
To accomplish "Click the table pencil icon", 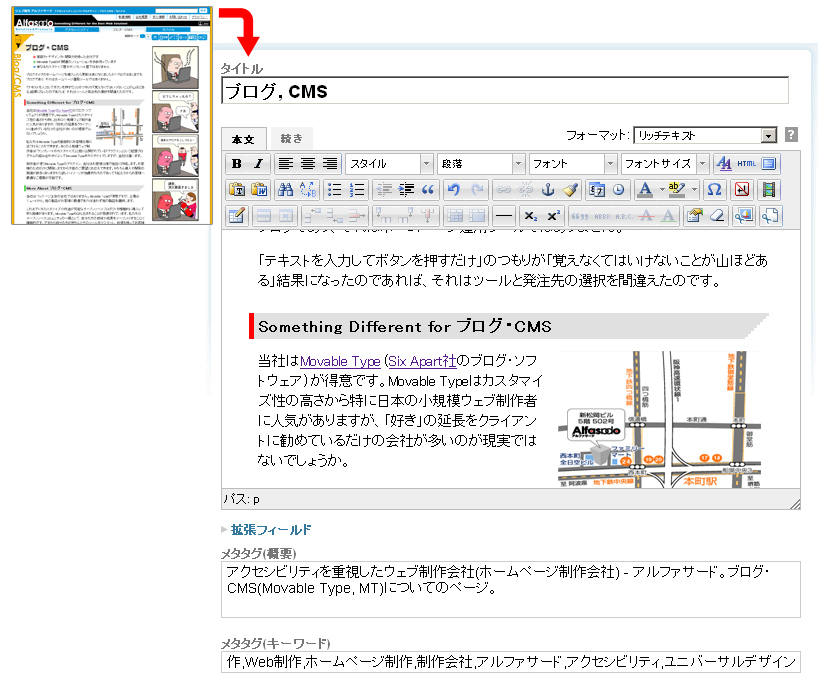I will click(237, 216).
